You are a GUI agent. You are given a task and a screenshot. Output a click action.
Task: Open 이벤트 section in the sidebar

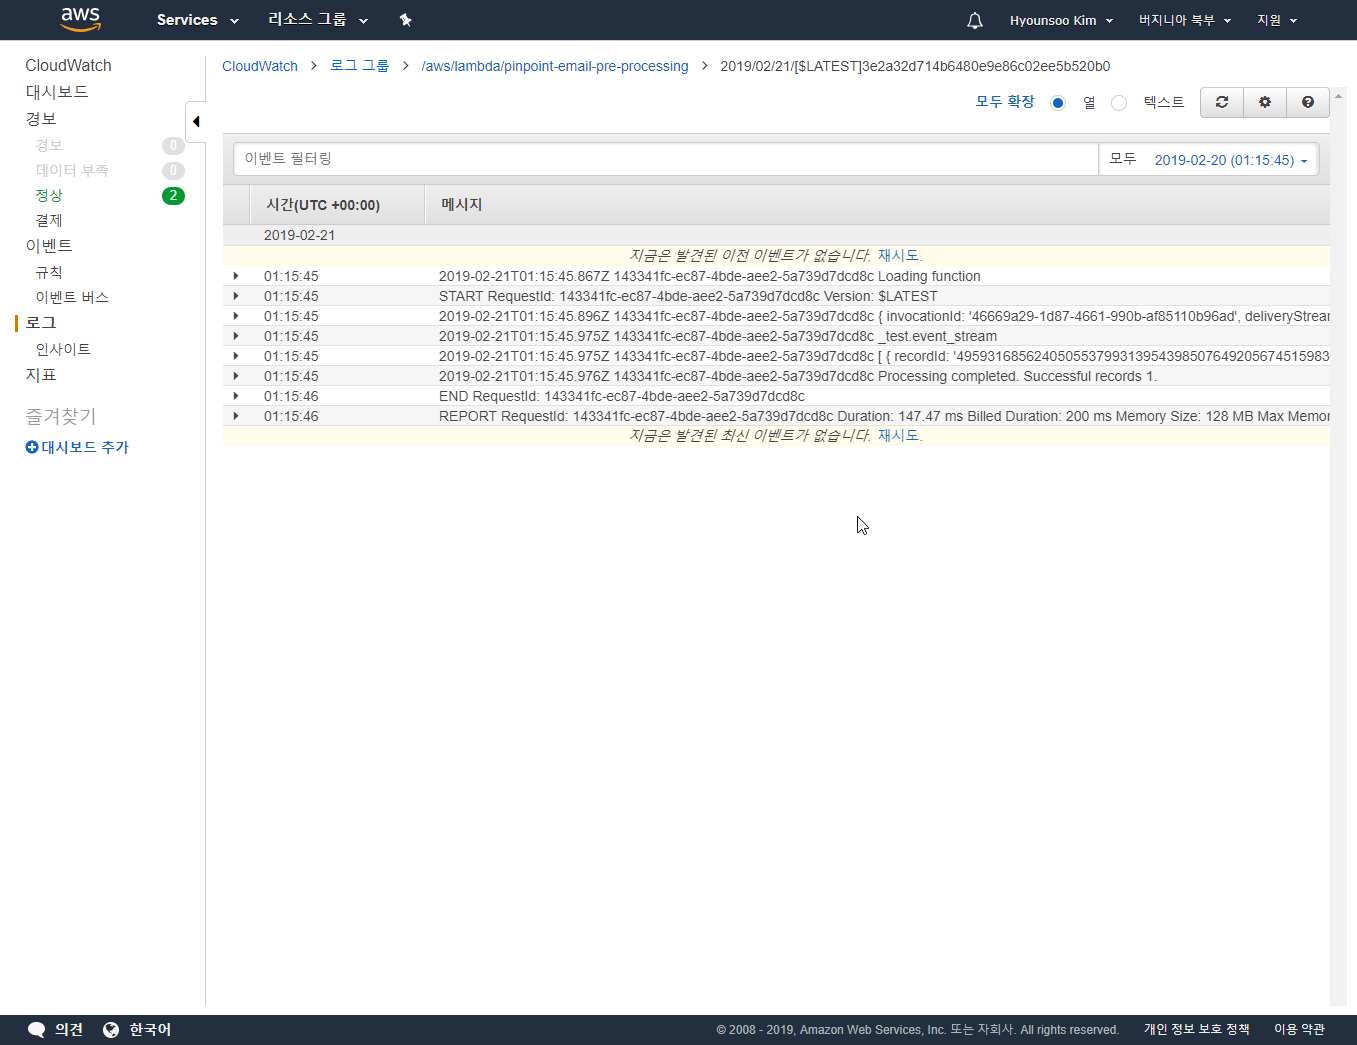click(49, 246)
